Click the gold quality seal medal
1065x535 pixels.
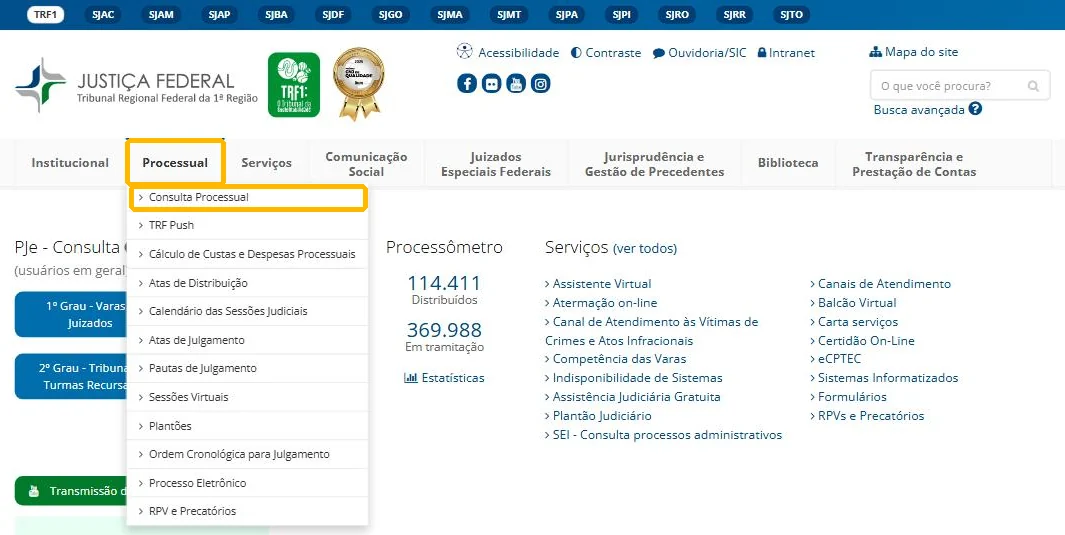pos(359,84)
